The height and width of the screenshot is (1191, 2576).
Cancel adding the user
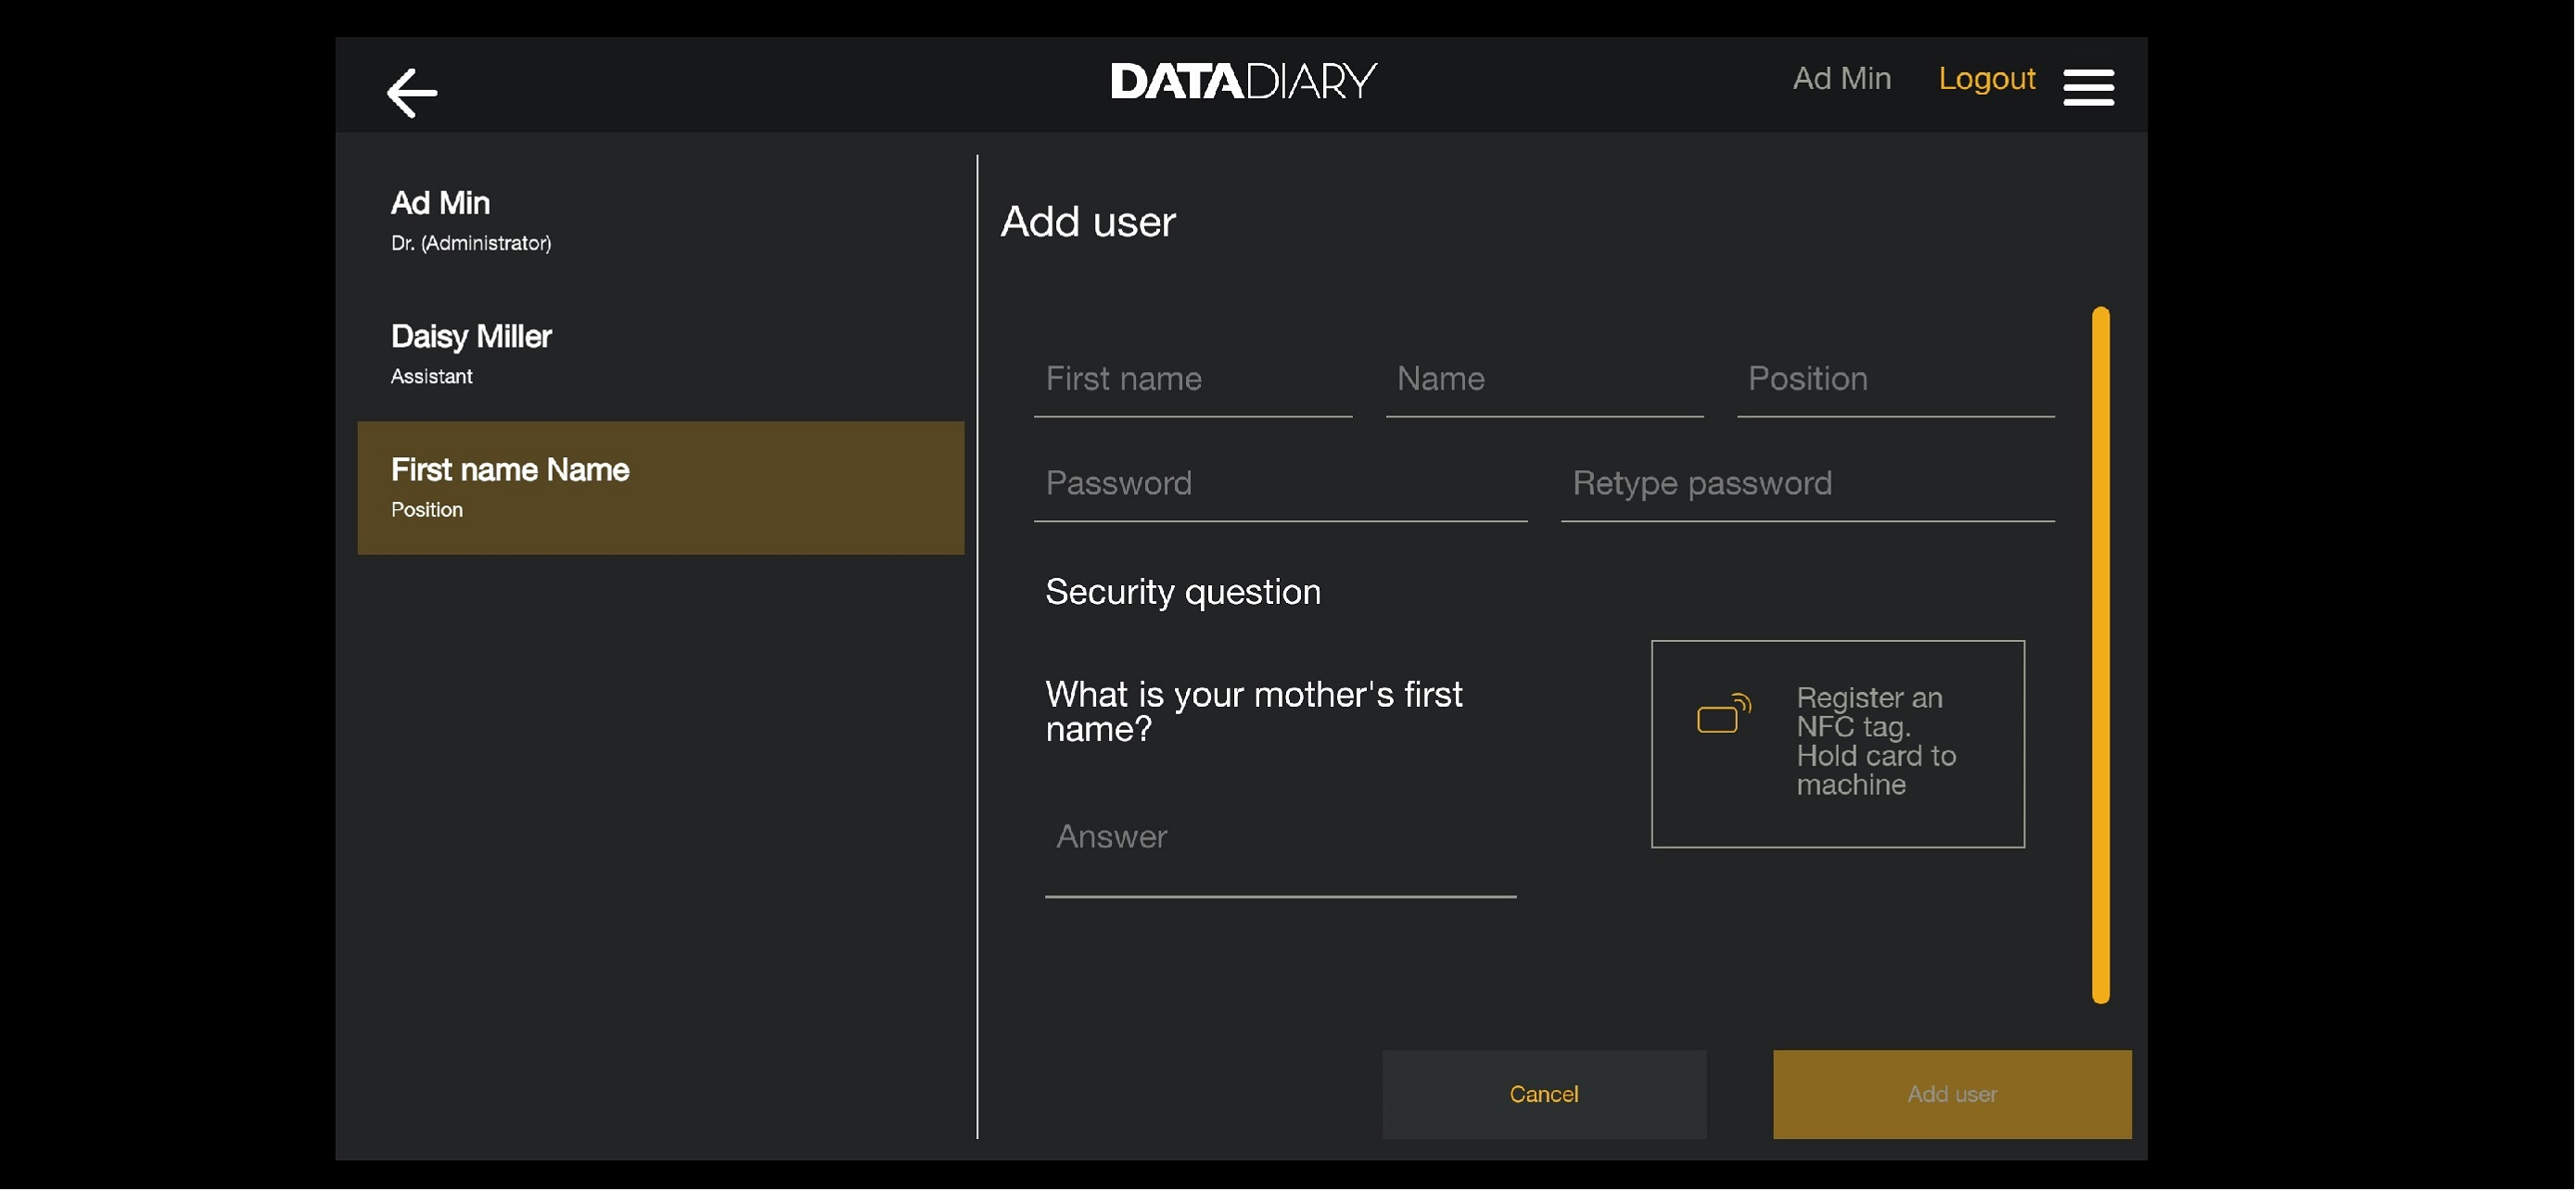coord(1544,1095)
